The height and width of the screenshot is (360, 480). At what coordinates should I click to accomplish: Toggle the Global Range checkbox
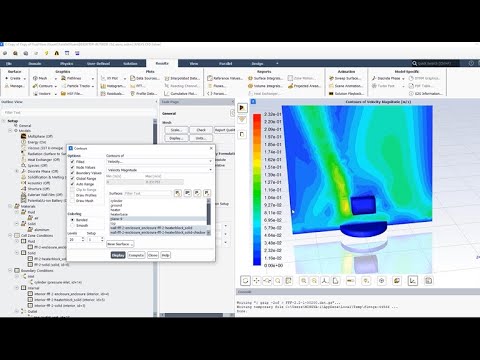pos(72,179)
